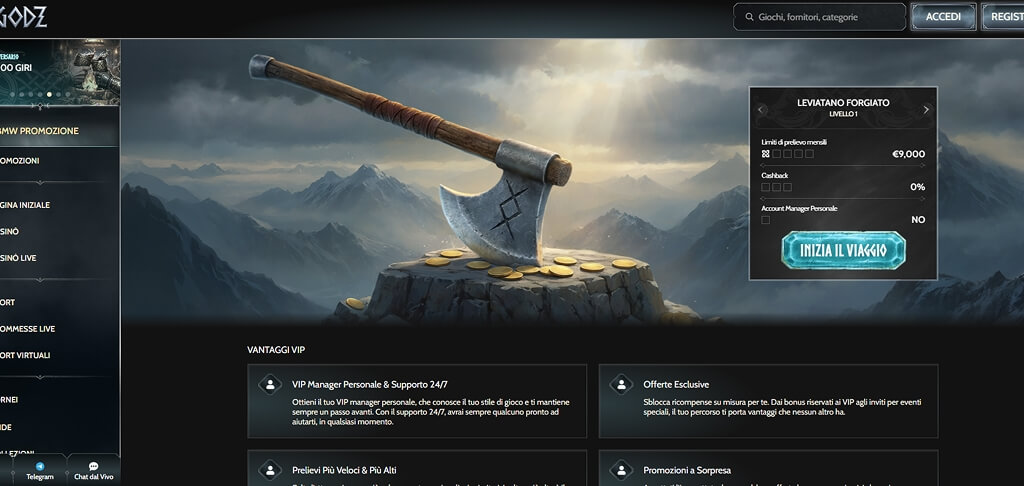Open Telegram via its icon
The height and width of the screenshot is (486, 1024).
coord(40,466)
